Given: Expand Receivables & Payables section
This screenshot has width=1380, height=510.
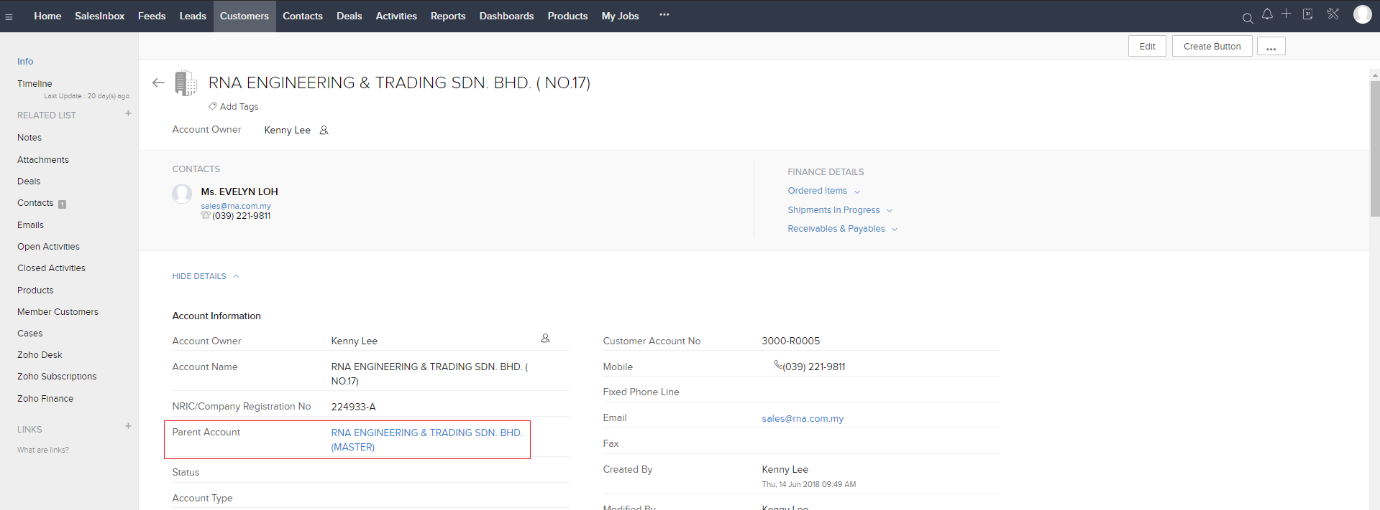Looking at the screenshot, I should tap(842, 229).
